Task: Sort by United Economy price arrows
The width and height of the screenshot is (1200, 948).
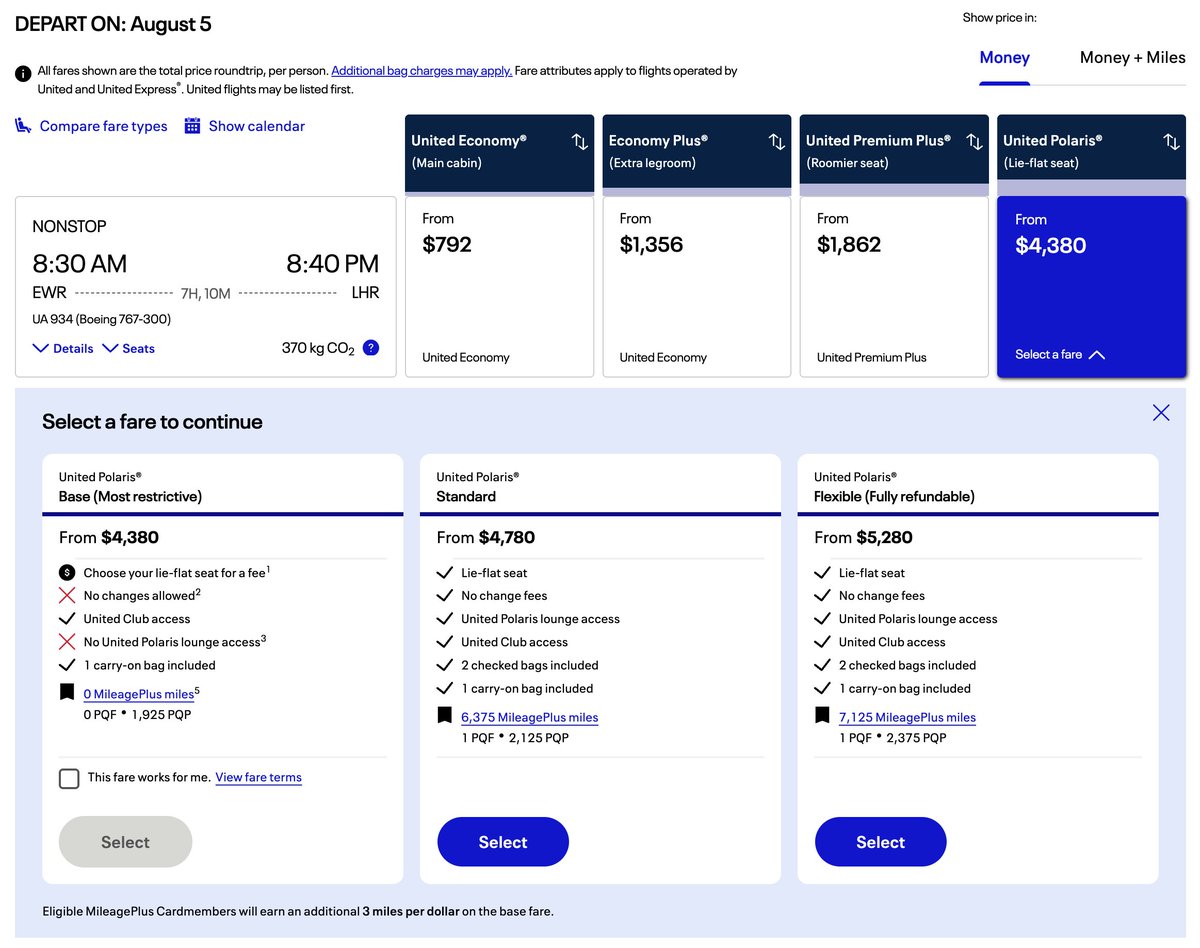Action: [x=580, y=142]
